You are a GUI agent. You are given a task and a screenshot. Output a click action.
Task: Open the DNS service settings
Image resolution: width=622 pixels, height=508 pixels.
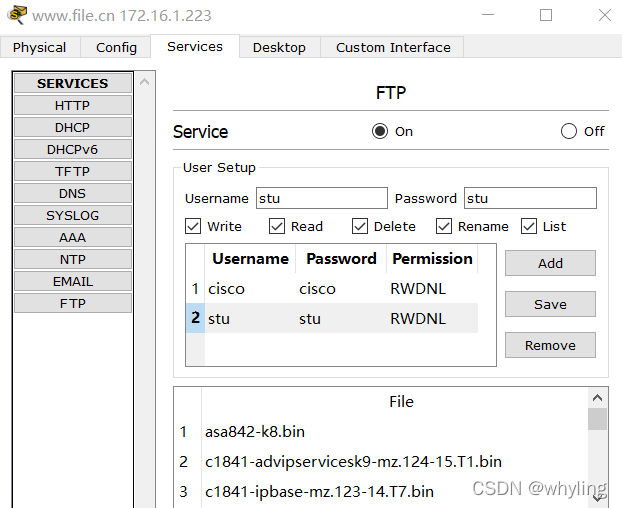(72, 193)
